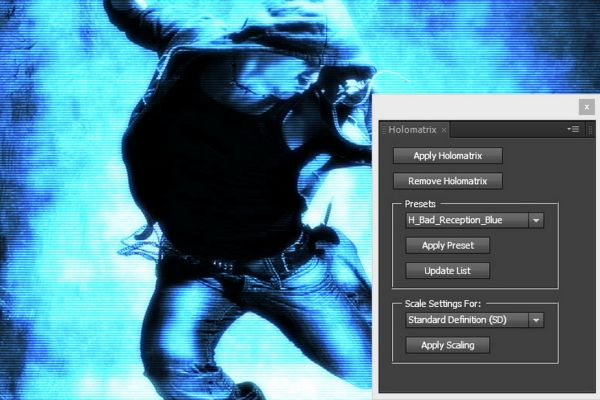600x400 pixels.
Task: Click the Apply Holomatrix button
Action: [x=448, y=156]
